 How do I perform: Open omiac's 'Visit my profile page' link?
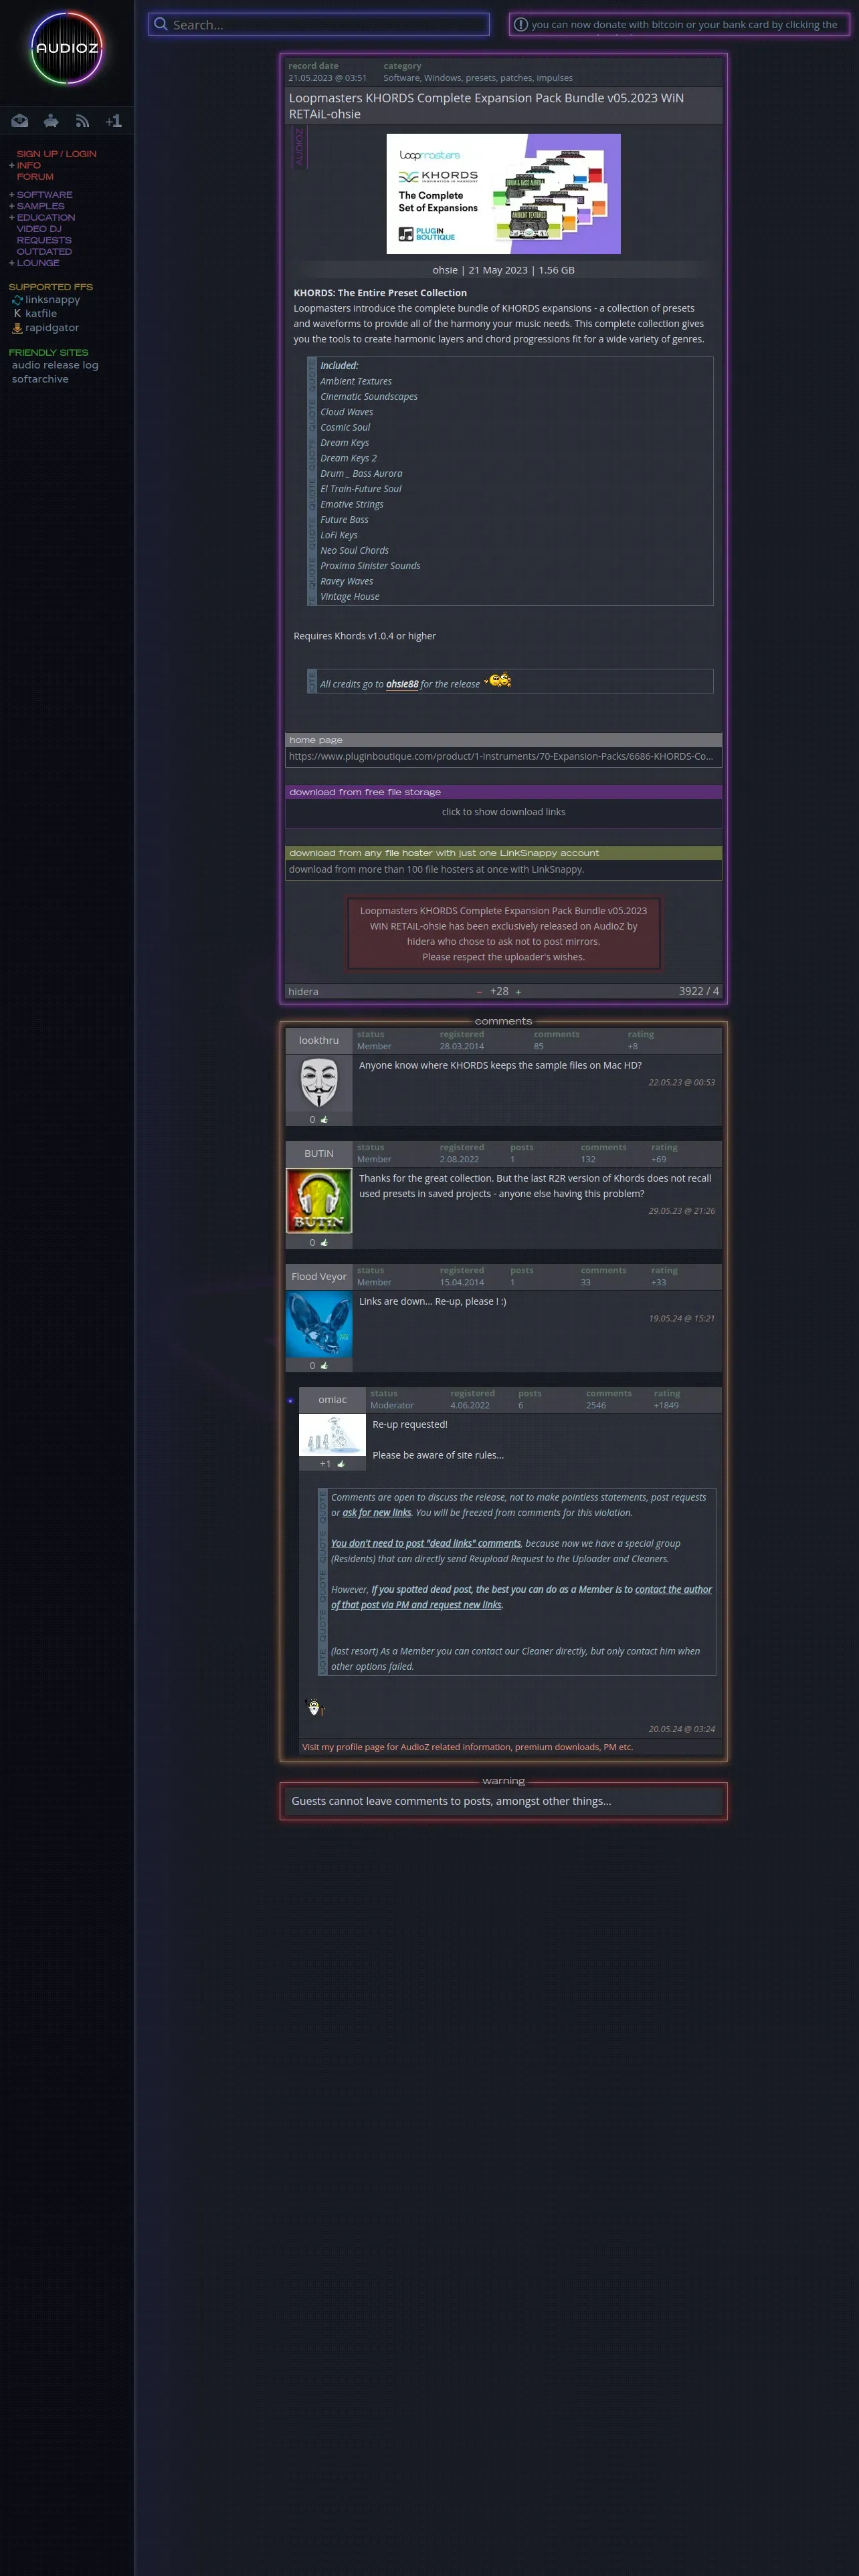pos(467,1747)
